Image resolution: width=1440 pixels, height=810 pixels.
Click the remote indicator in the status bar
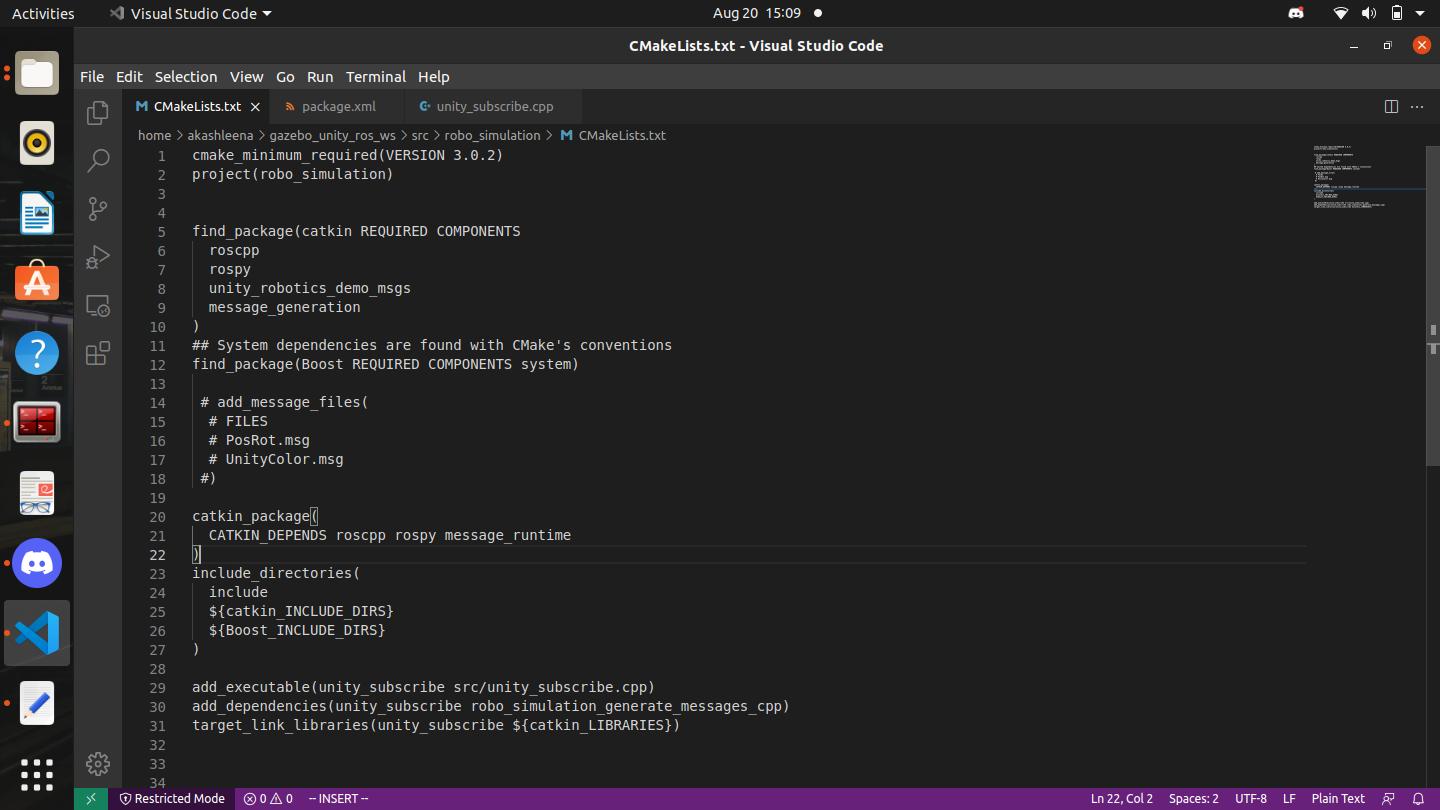[90, 798]
